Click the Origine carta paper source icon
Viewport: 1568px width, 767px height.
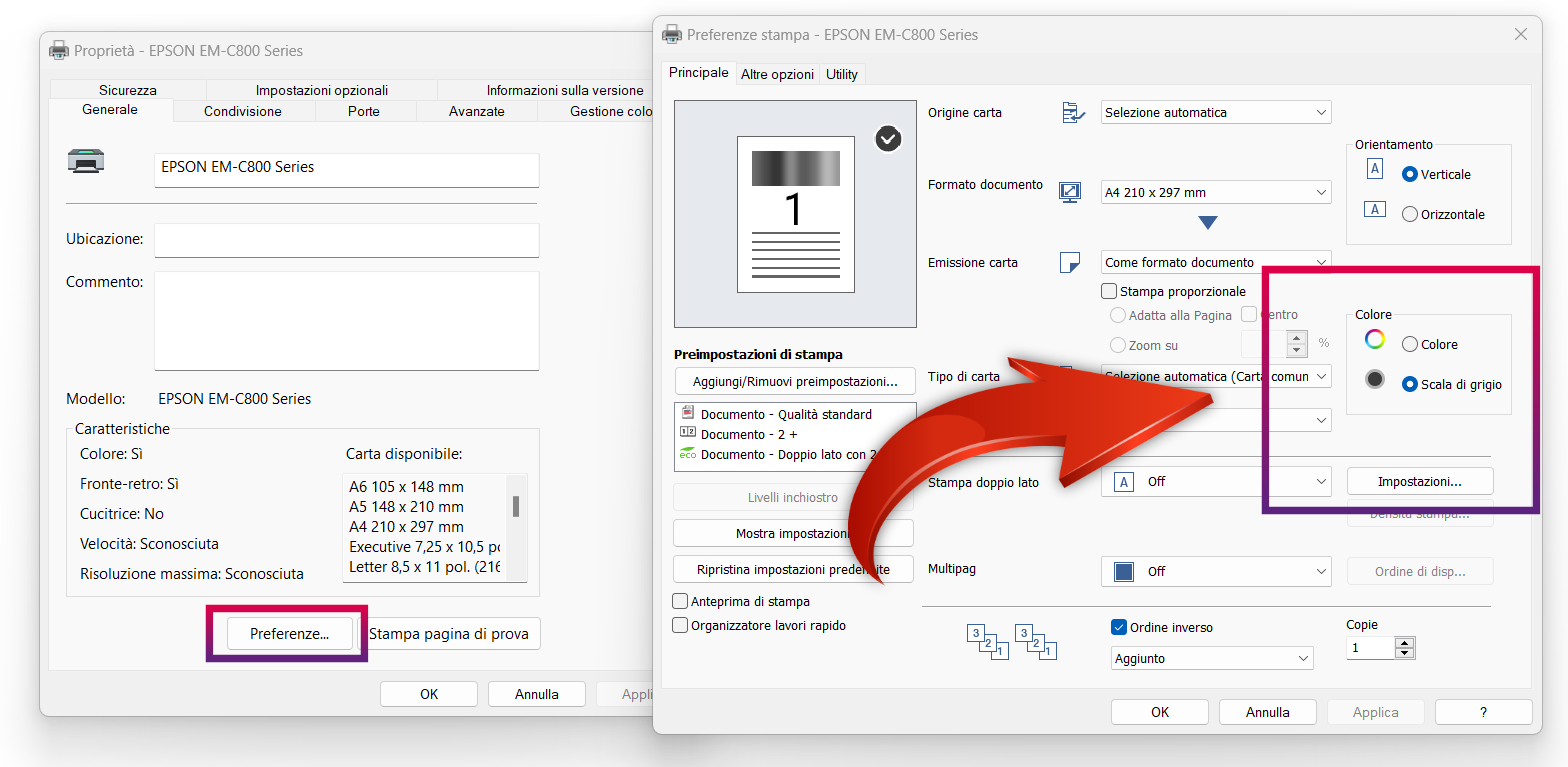[1073, 112]
